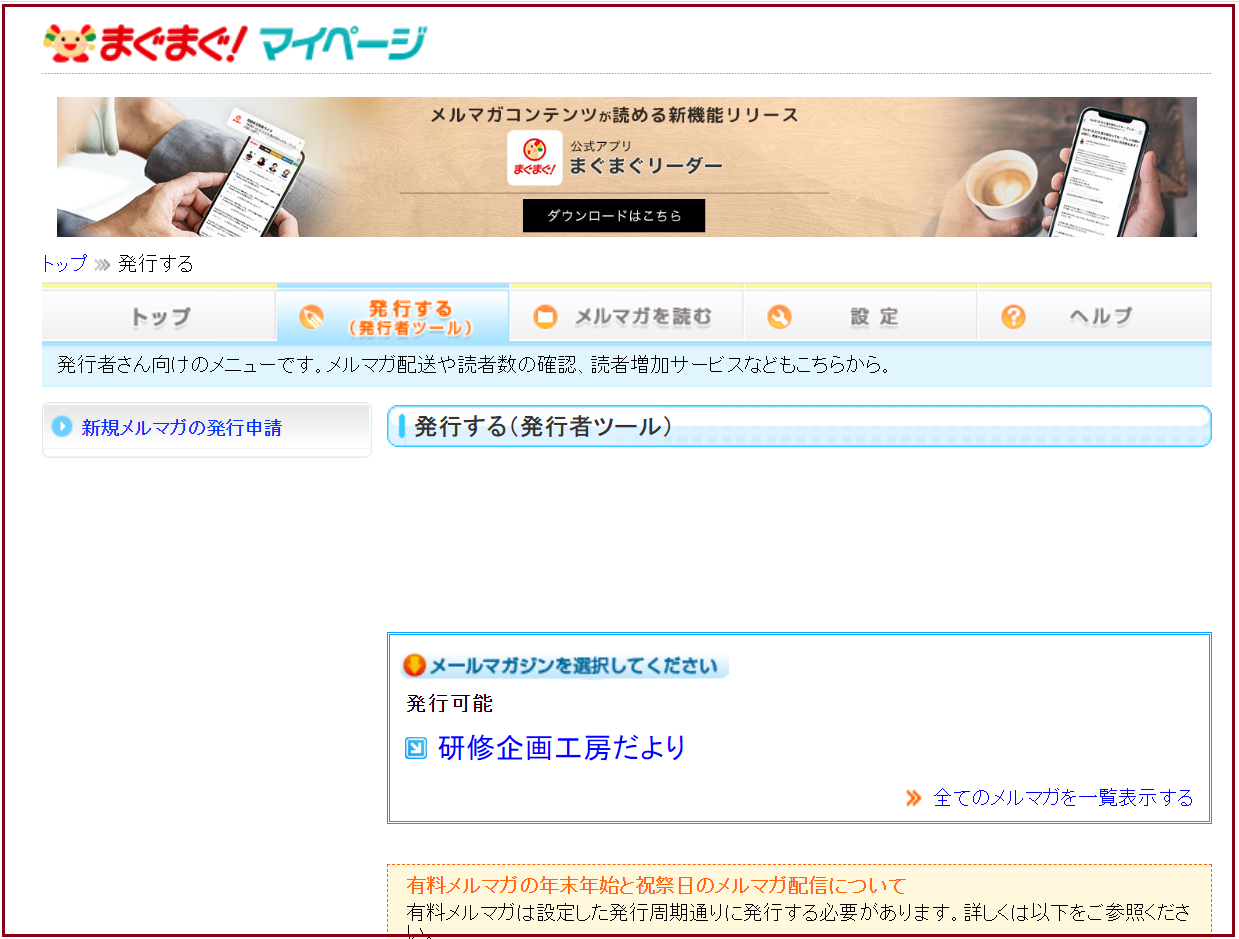Screen dimensions: 1239x939
Task: Click the orange icon on メルマガを読む tab
Action: coord(545,318)
